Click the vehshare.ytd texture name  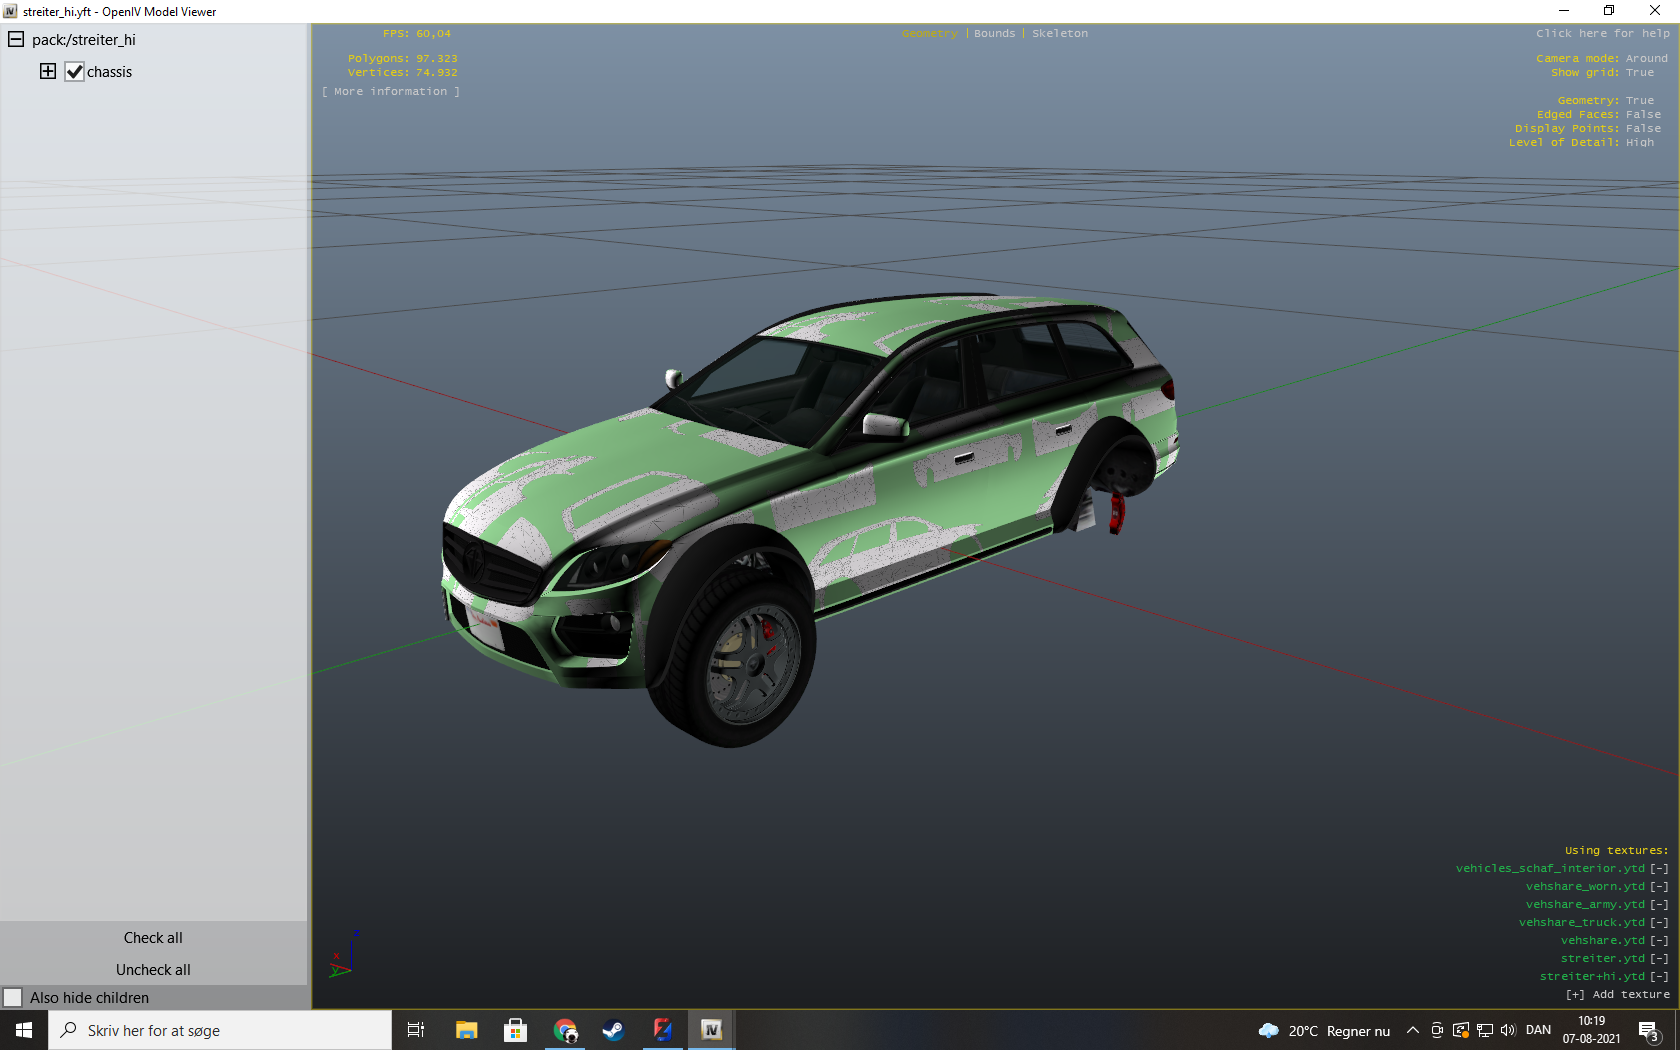coord(1603,941)
